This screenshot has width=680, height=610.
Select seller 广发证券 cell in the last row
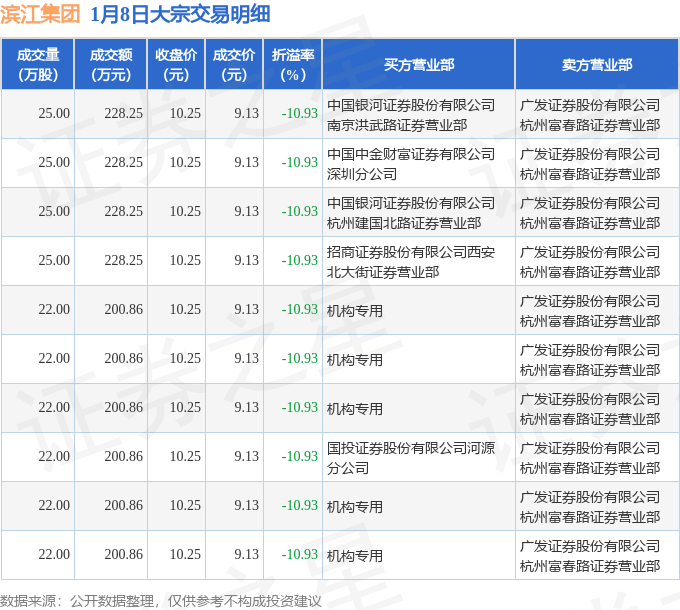[590, 555]
